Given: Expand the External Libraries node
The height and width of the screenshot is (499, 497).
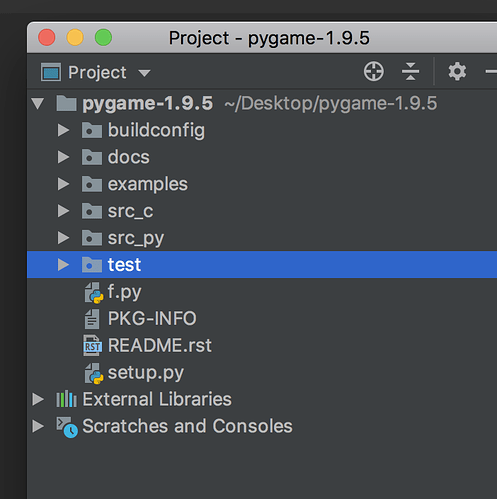Looking at the screenshot, I should click(x=38, y=399).
